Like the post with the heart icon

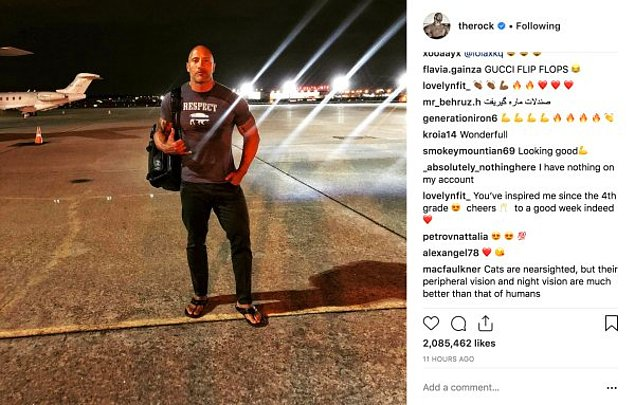click(x=431, y=323)
